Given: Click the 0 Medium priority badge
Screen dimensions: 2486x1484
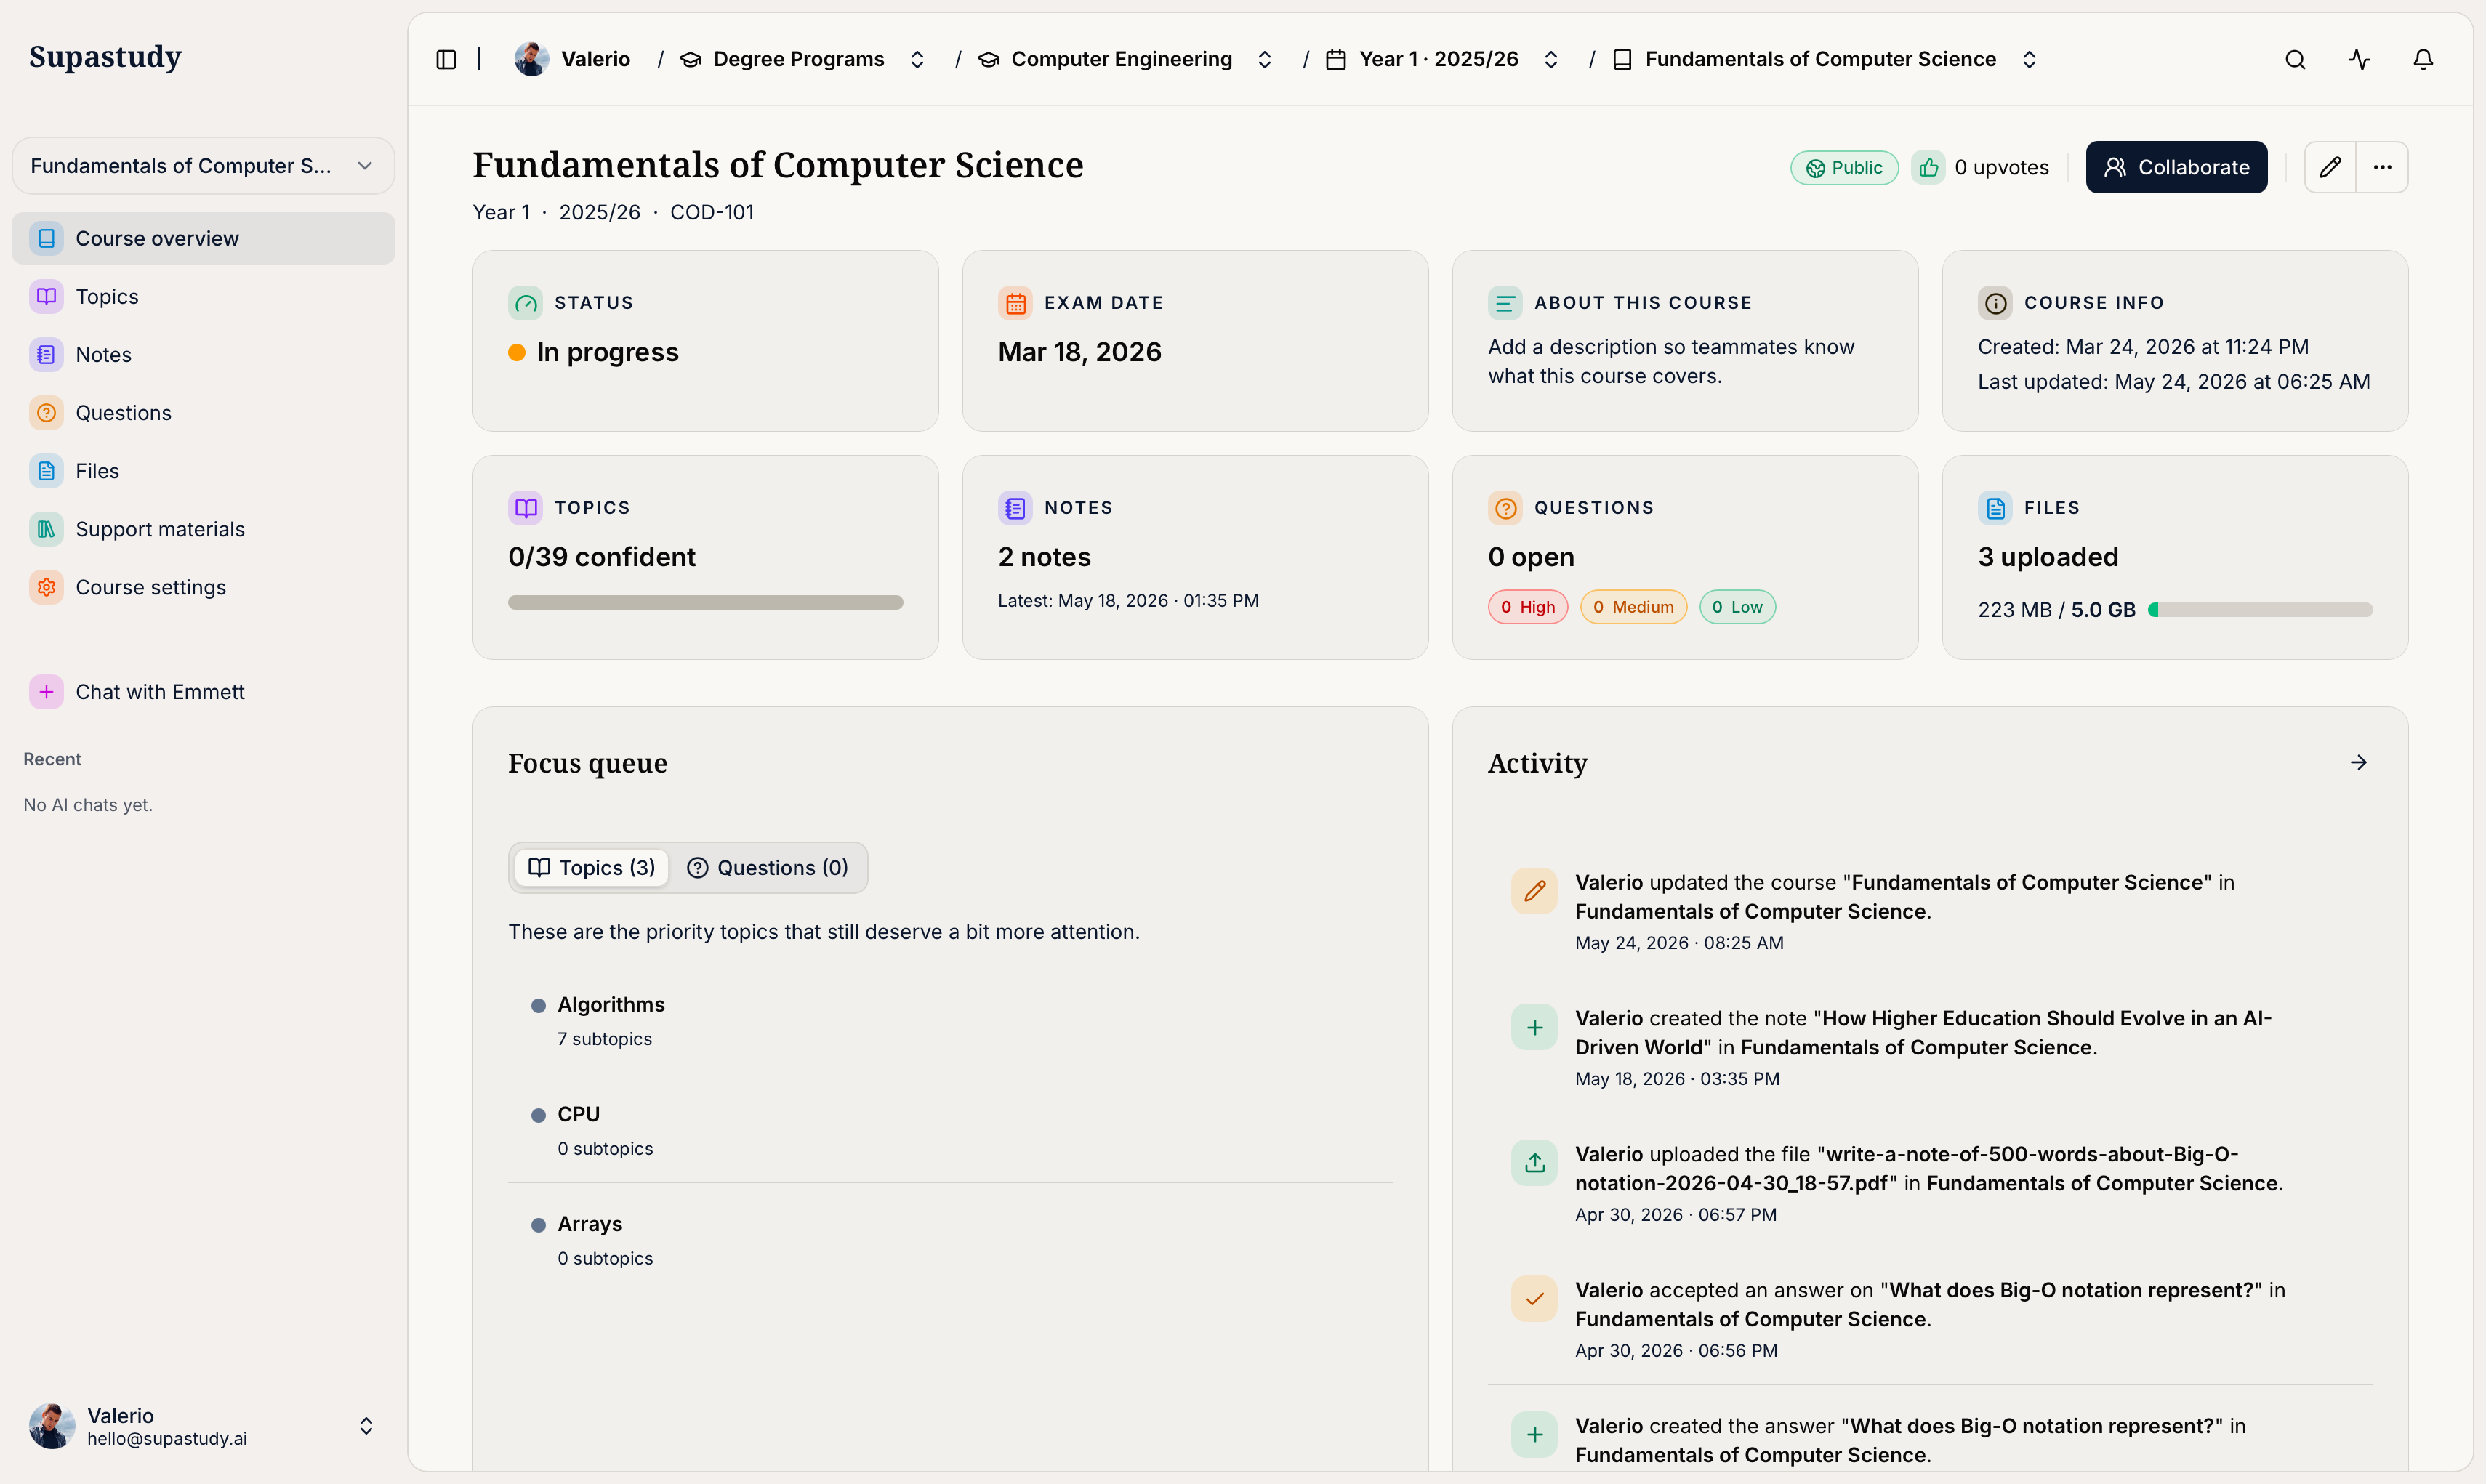Looking at the screenshot, I should coord(1634,607).
